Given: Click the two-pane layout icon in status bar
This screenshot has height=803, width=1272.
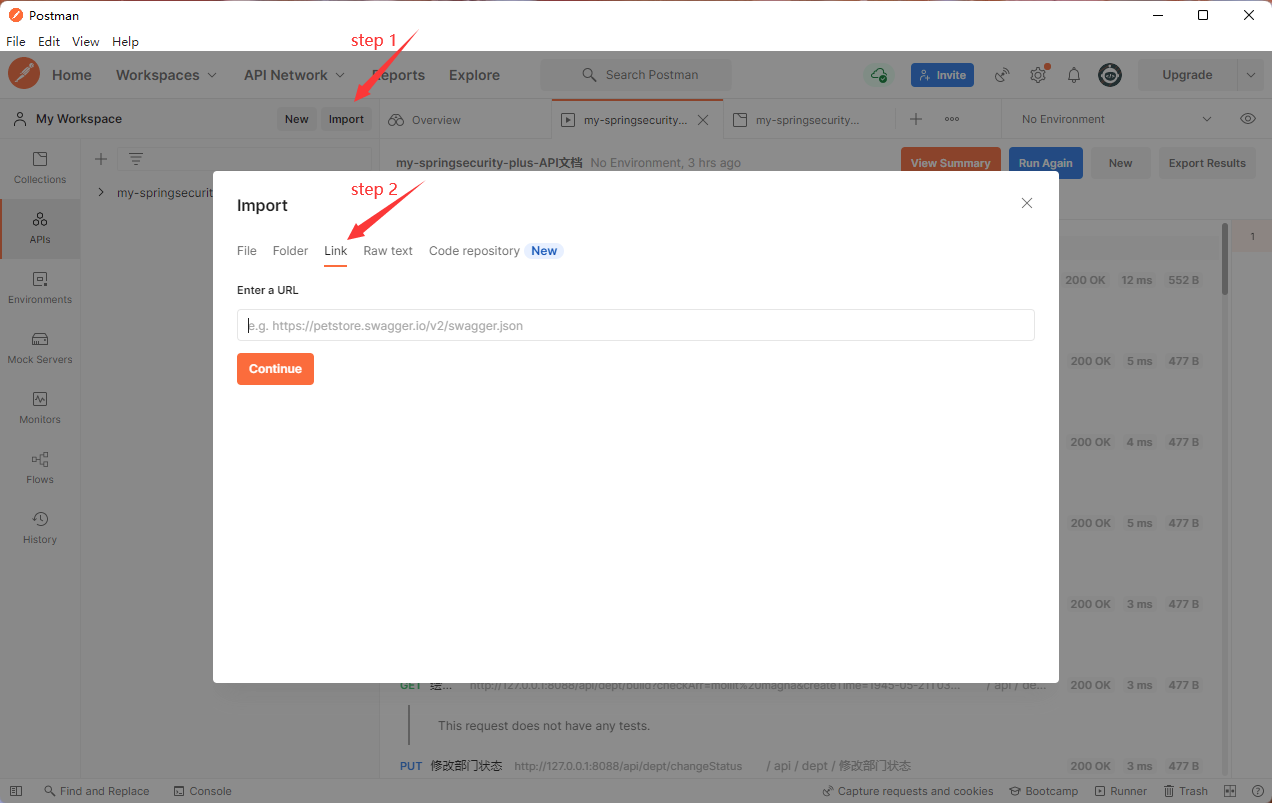Looking at the screenshot, I should [1230, 791].
